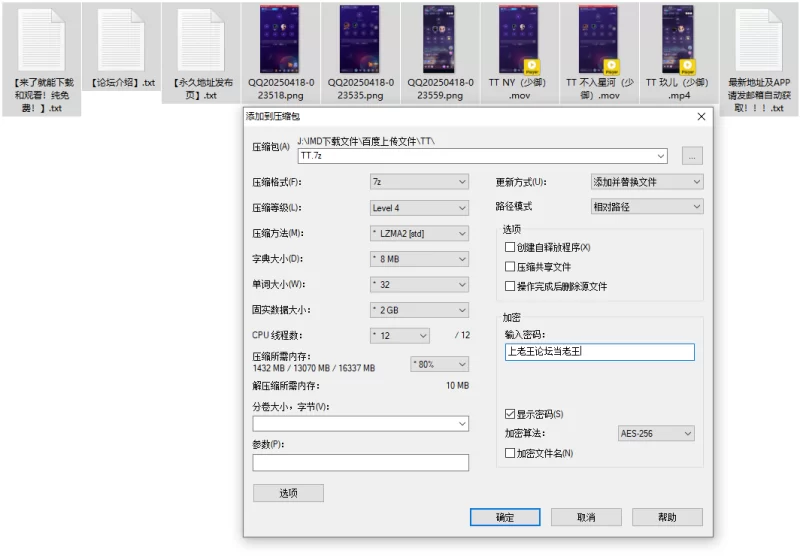This screenshot has width=800, height=560.
Task: Click the 输入密码 text field
Action: [x=599, y=352]
